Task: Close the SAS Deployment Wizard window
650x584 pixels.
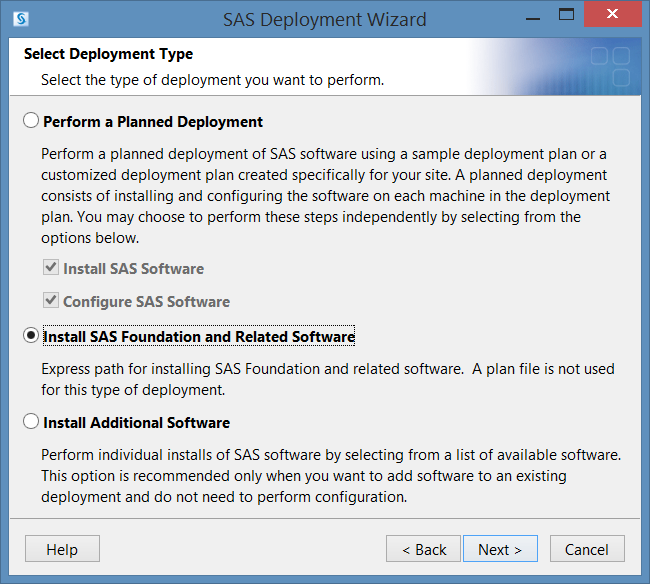Action: (612, 14)
